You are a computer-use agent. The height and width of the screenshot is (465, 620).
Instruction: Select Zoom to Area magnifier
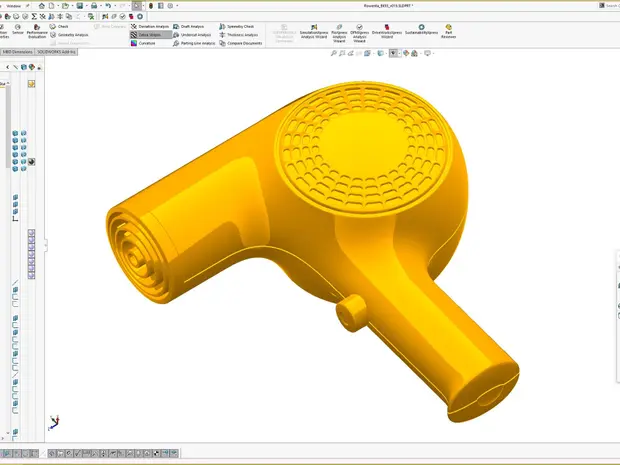342,53
